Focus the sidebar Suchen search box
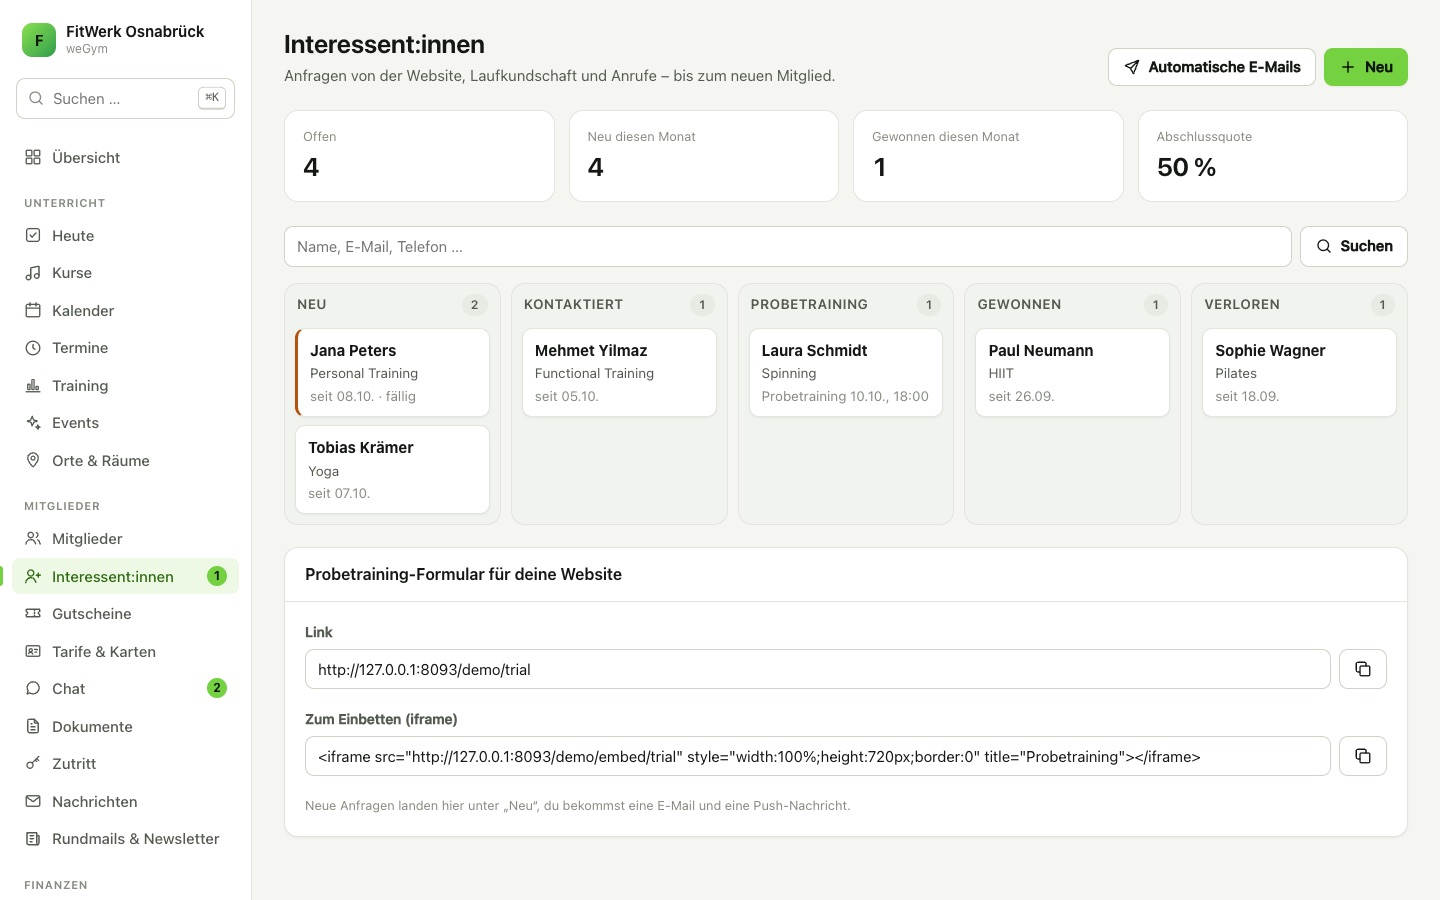The image size is (1440, 900). (x=125, y=98)
